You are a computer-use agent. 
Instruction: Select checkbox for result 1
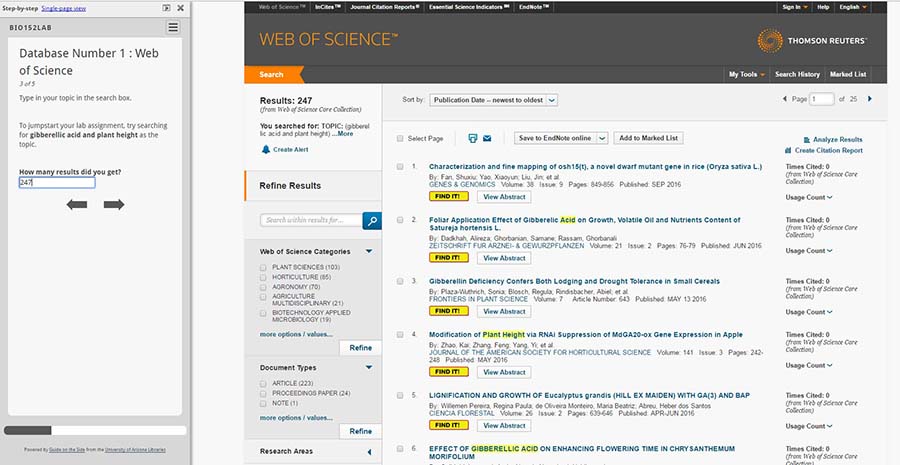(400, 166)
